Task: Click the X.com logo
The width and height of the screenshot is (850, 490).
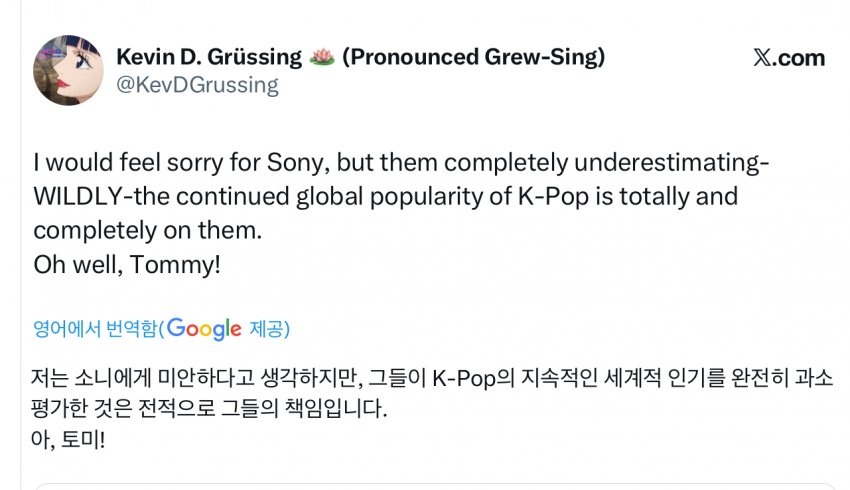Action: 789,57
